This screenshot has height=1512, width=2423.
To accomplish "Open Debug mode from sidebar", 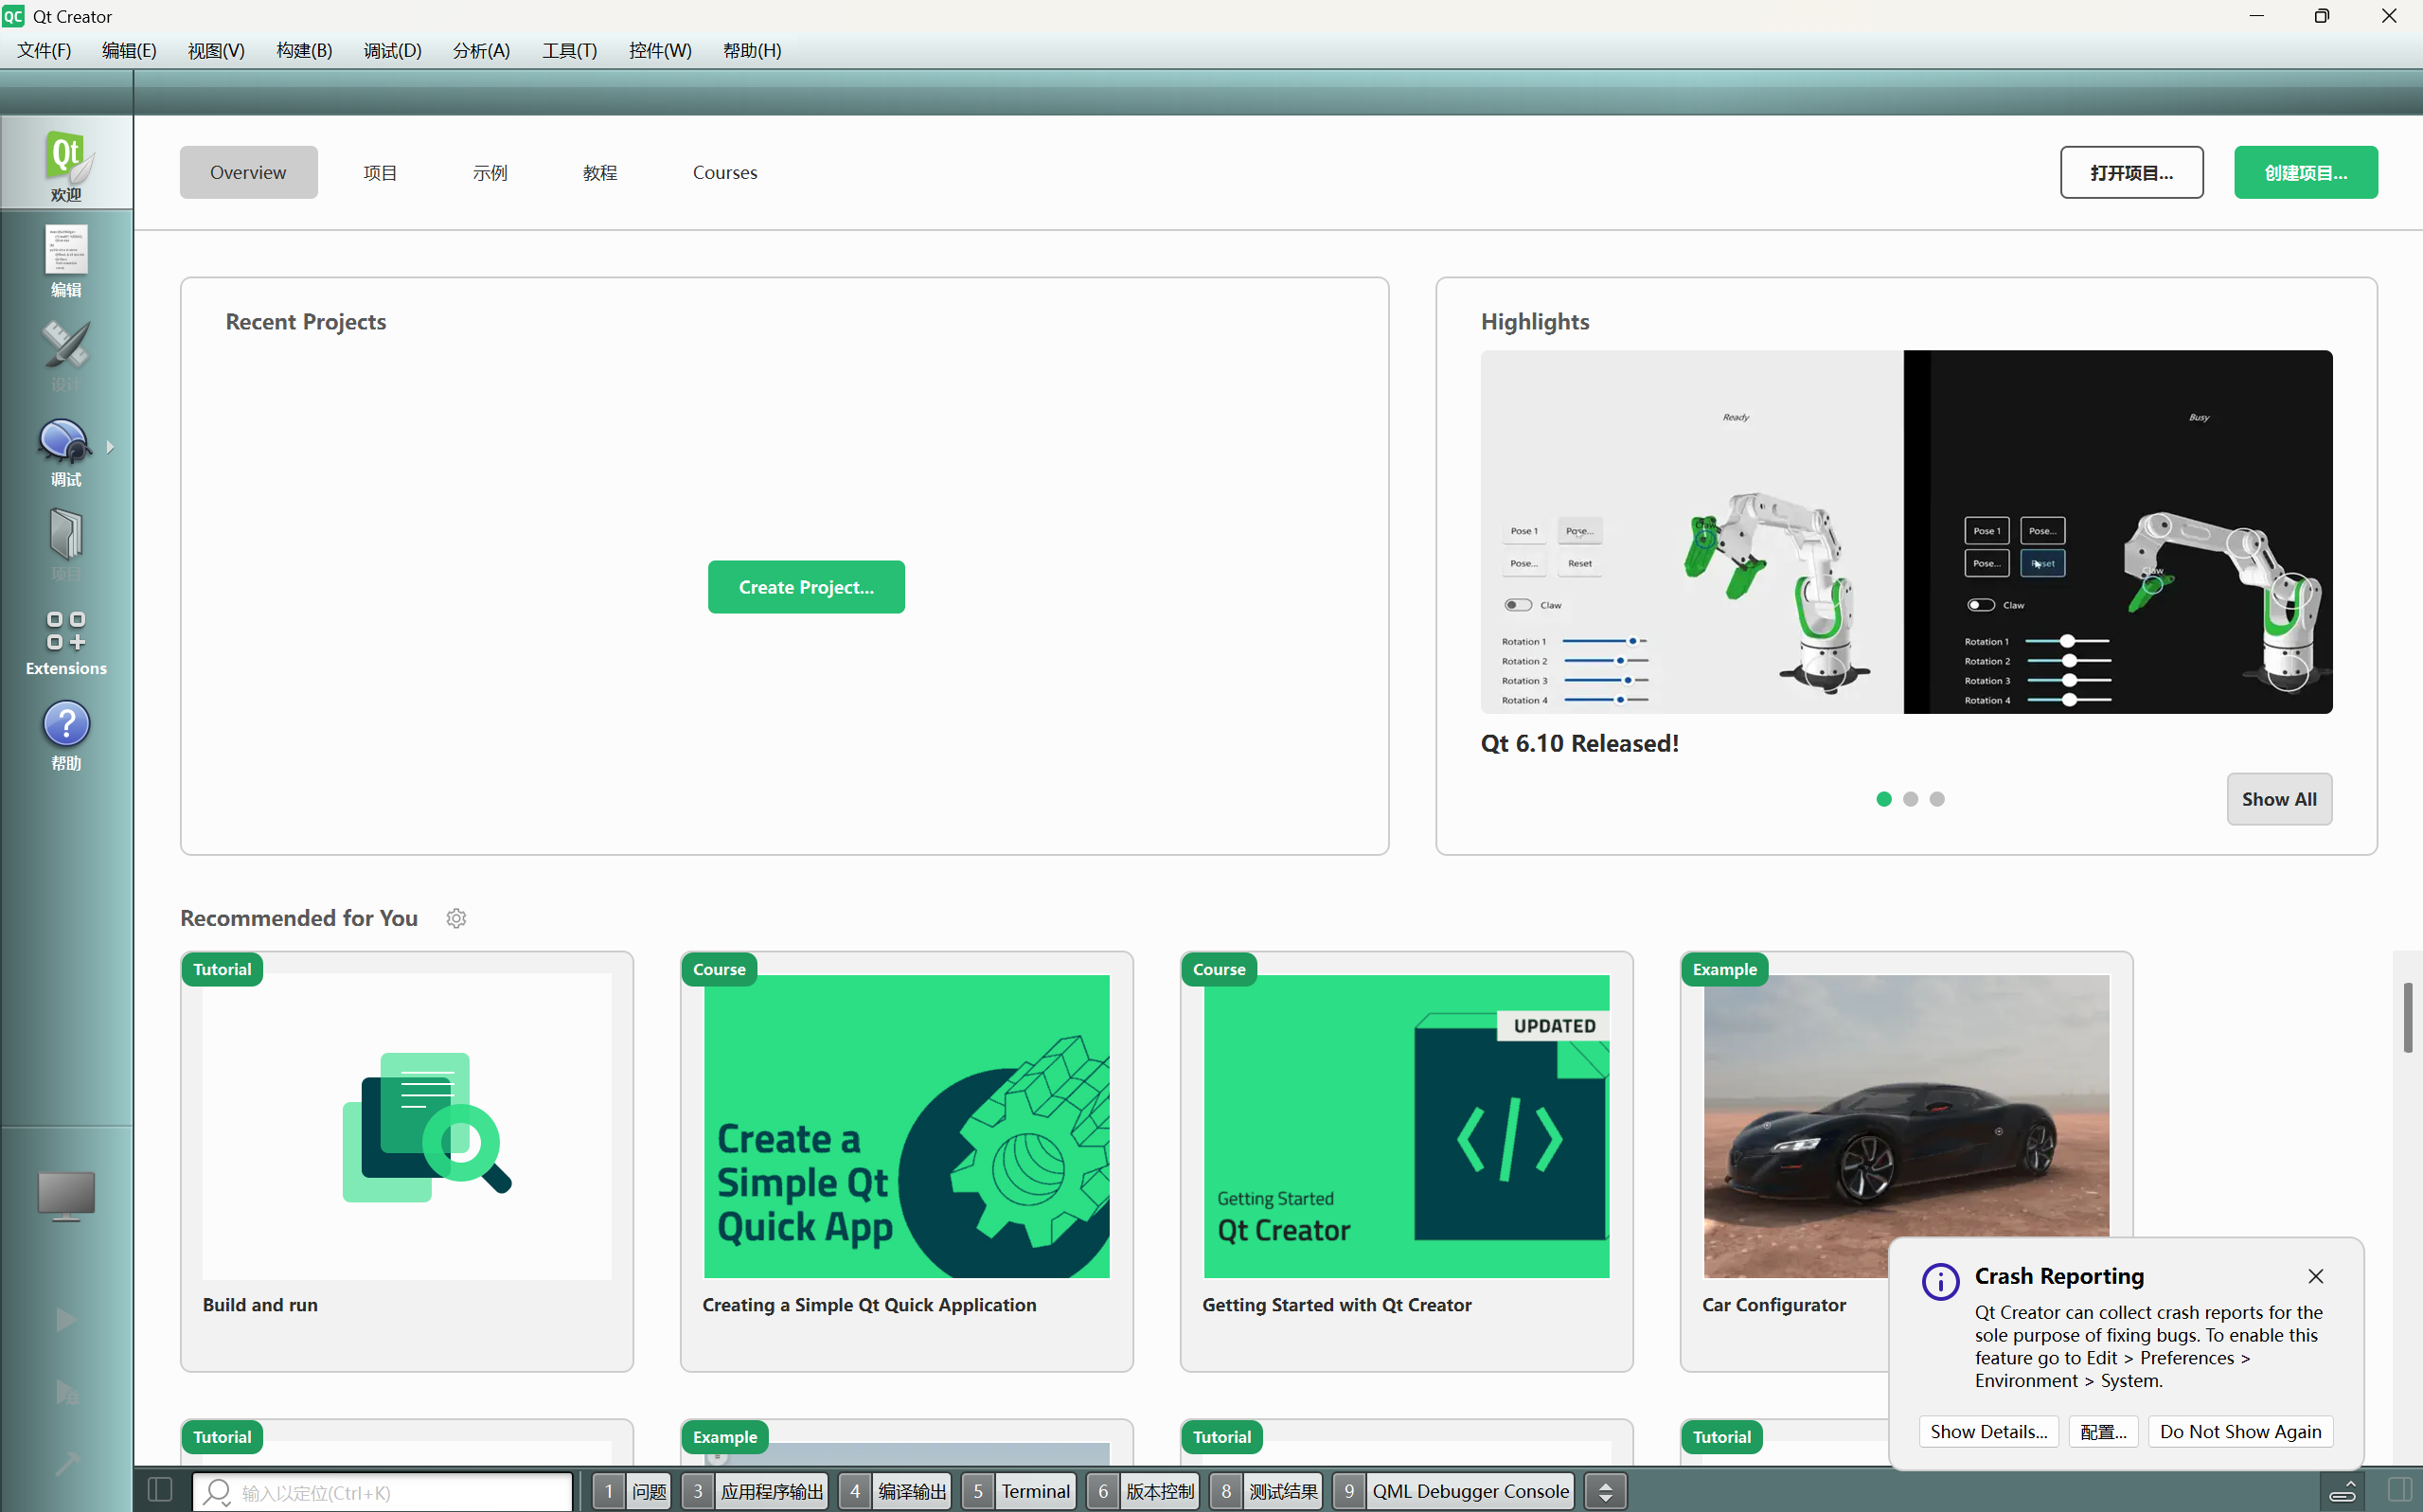I will pyautogui.click(x=66, y=448).
